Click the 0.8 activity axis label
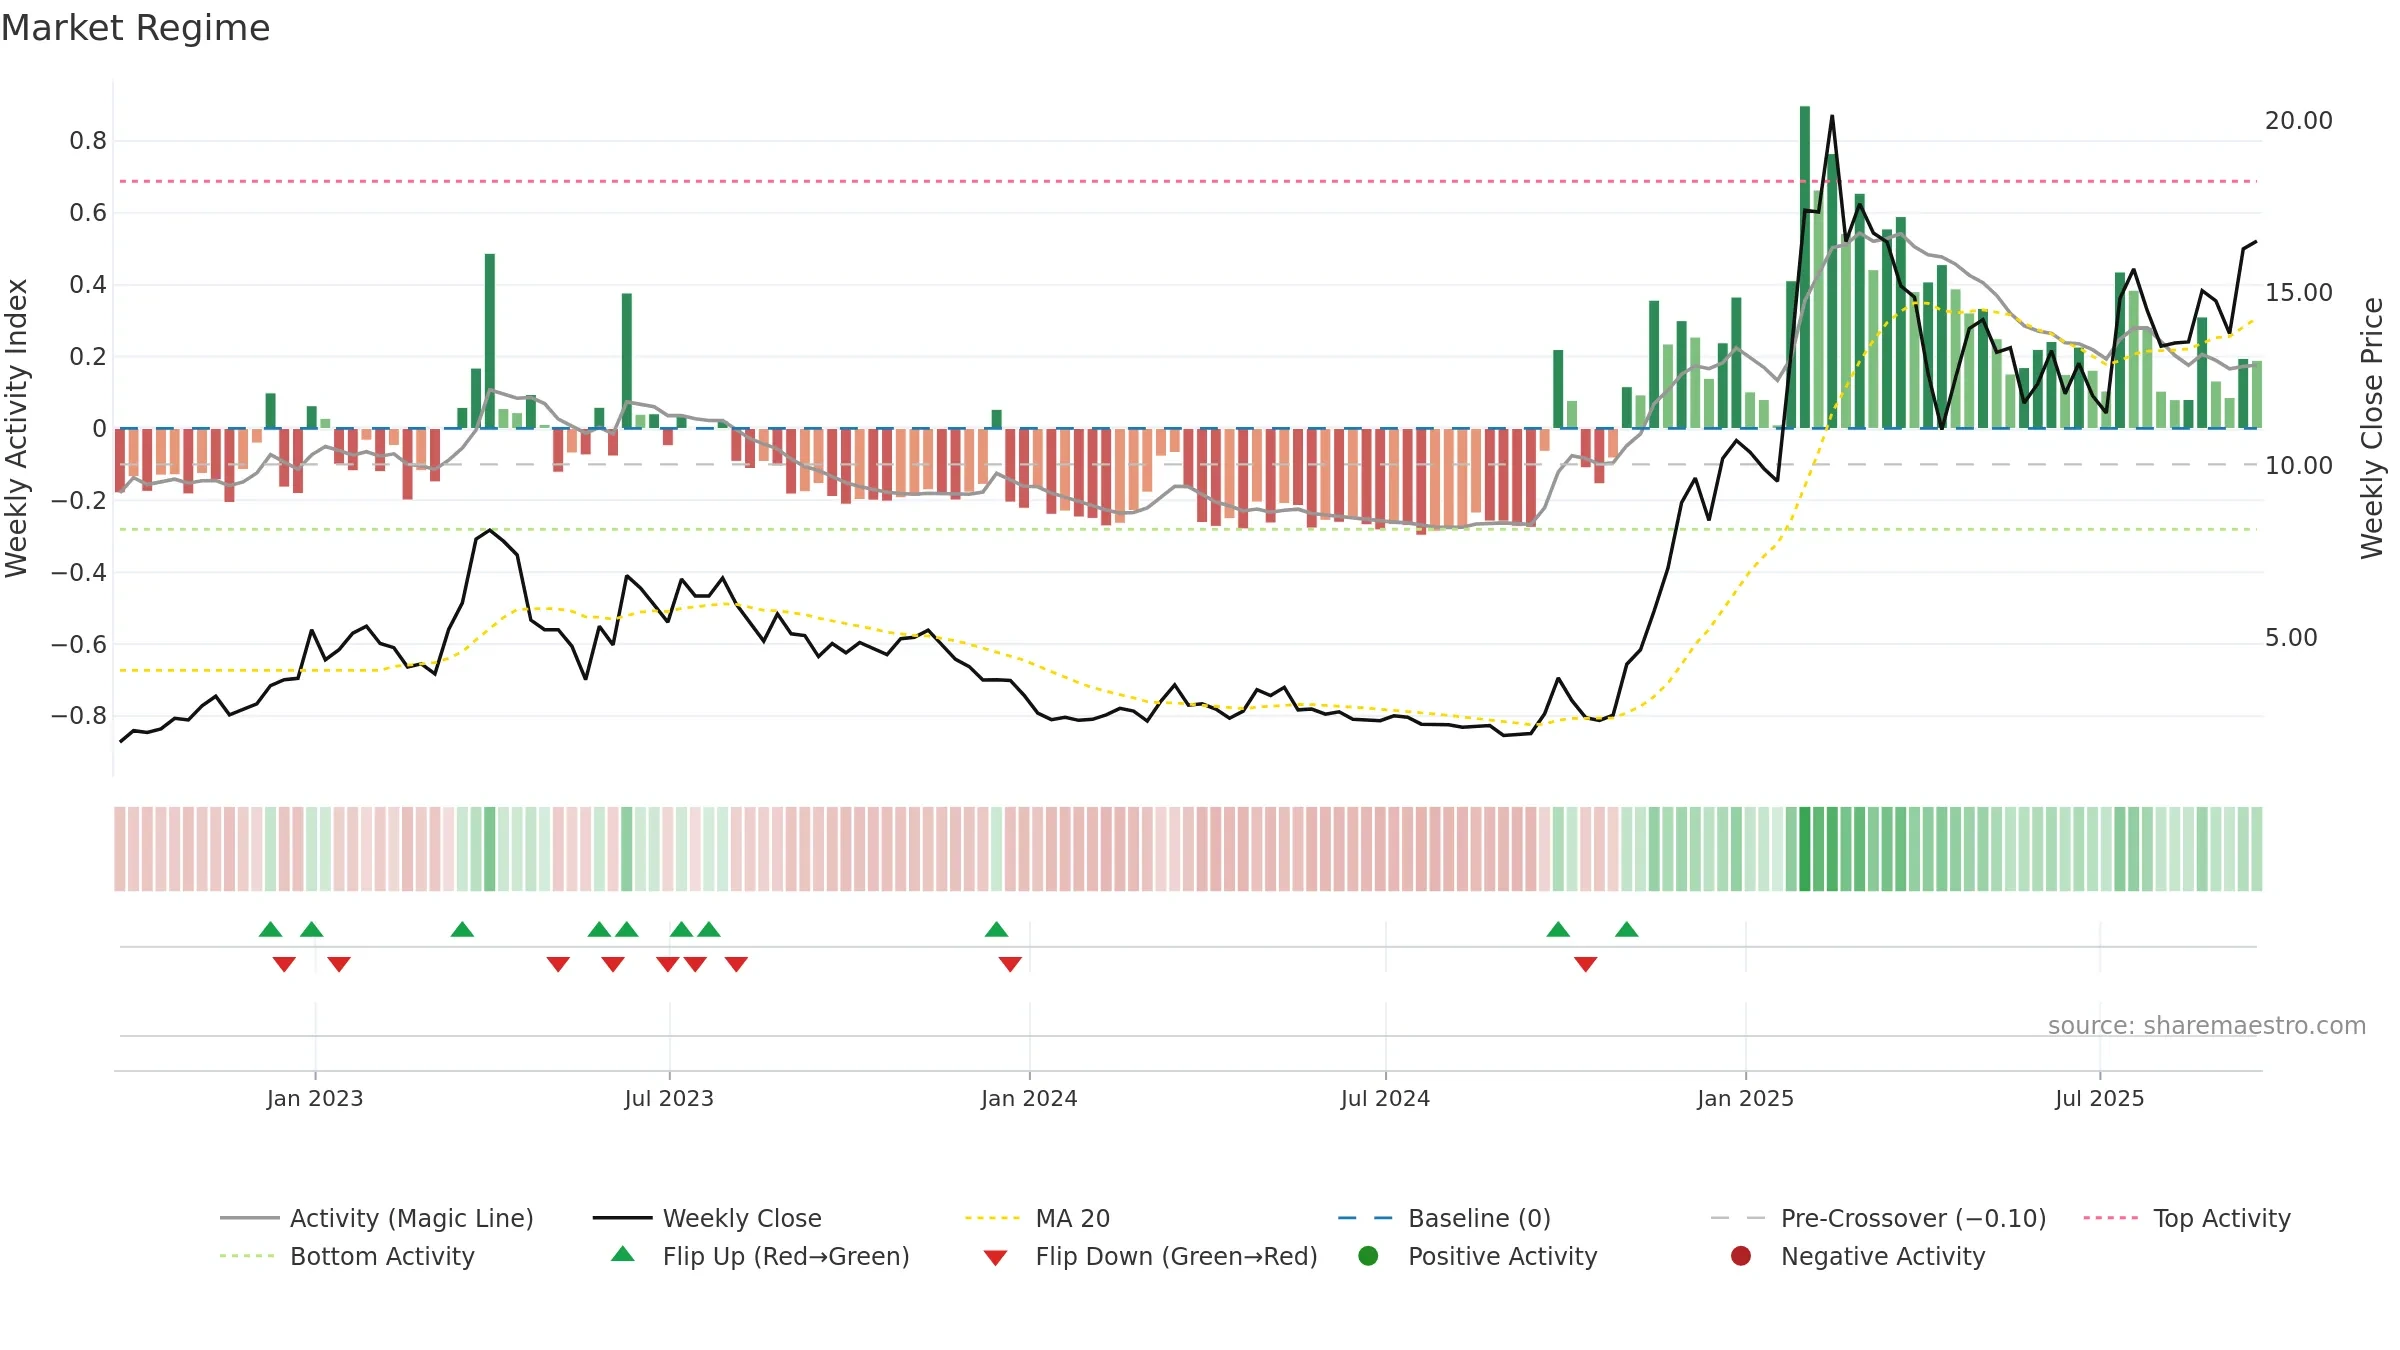Image resolution: width=2400 pixels, height=1350 pixels. 88,141
